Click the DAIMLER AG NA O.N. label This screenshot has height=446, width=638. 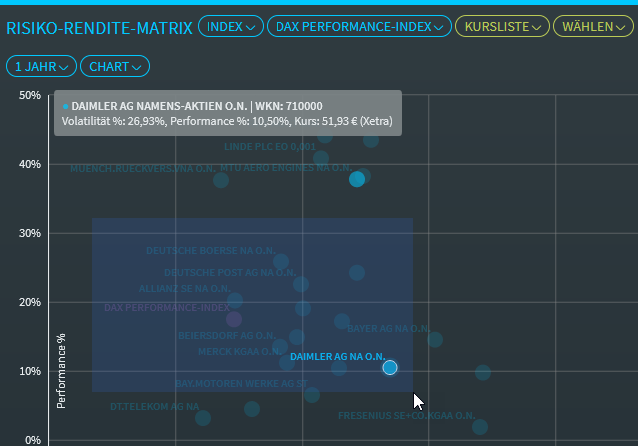[336, 357]
